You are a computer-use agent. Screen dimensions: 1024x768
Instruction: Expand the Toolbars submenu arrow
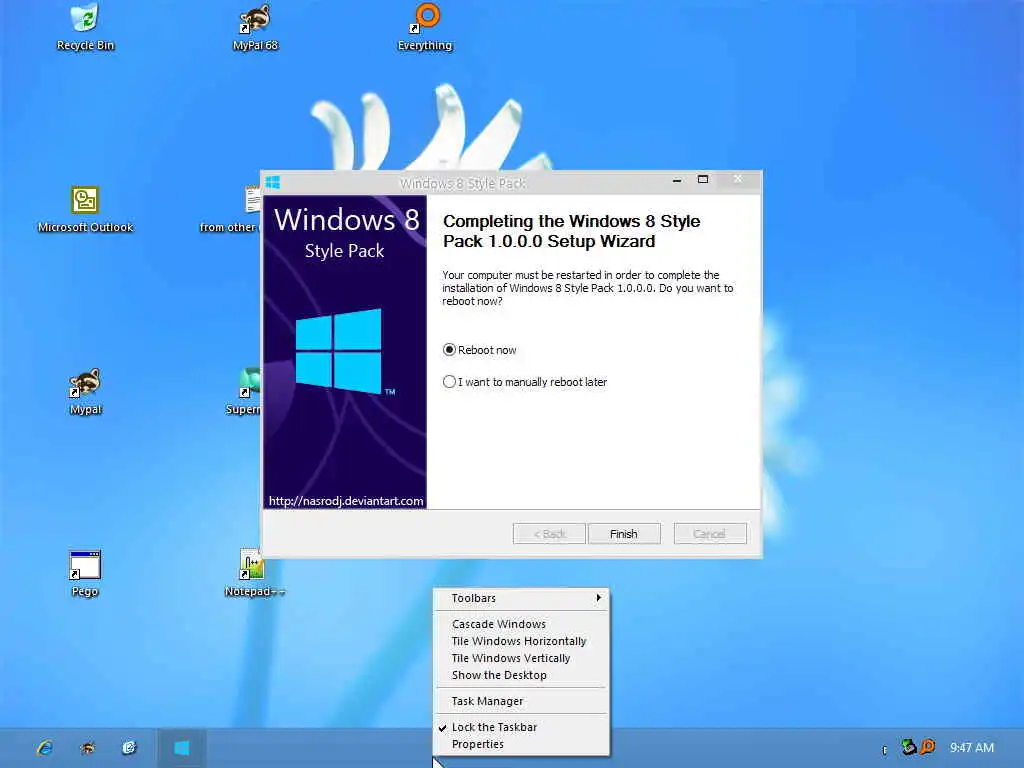[598, 598]
